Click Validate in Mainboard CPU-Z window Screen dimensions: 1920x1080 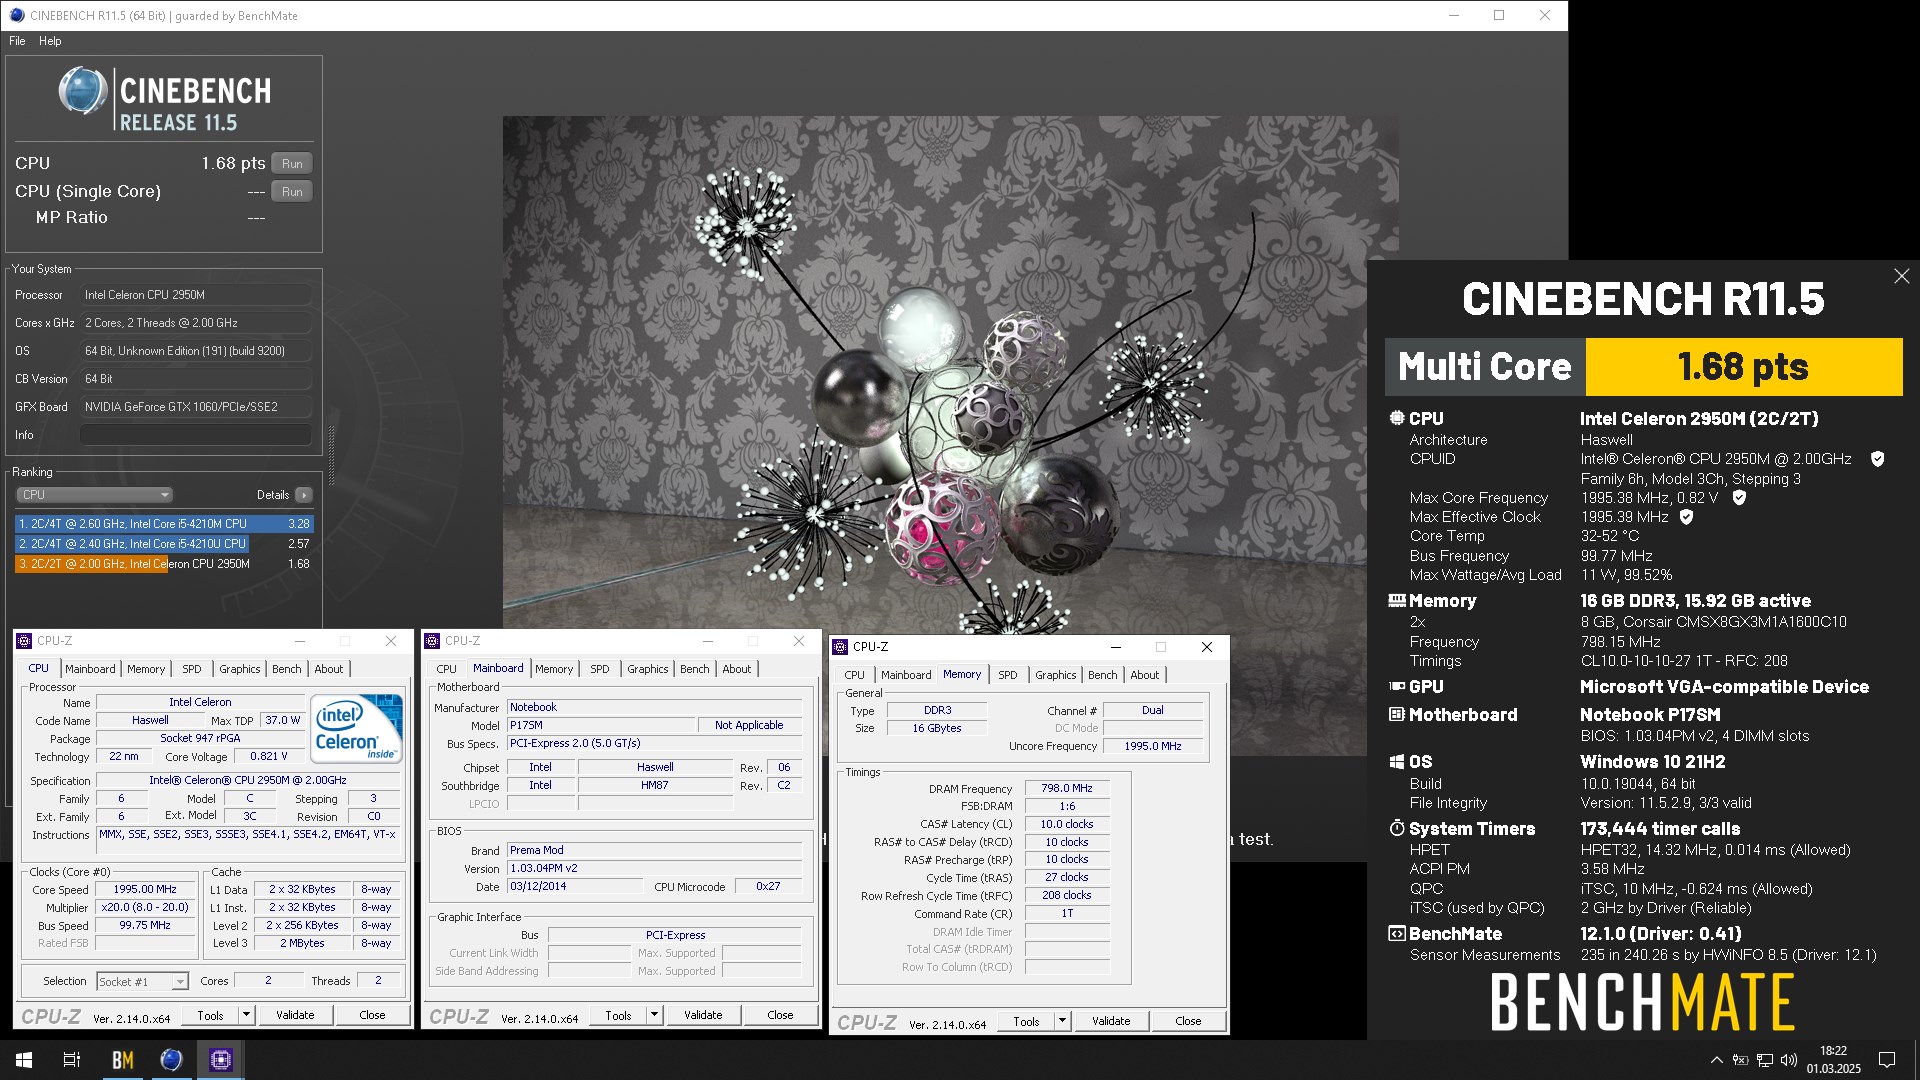click(703, 1015)
